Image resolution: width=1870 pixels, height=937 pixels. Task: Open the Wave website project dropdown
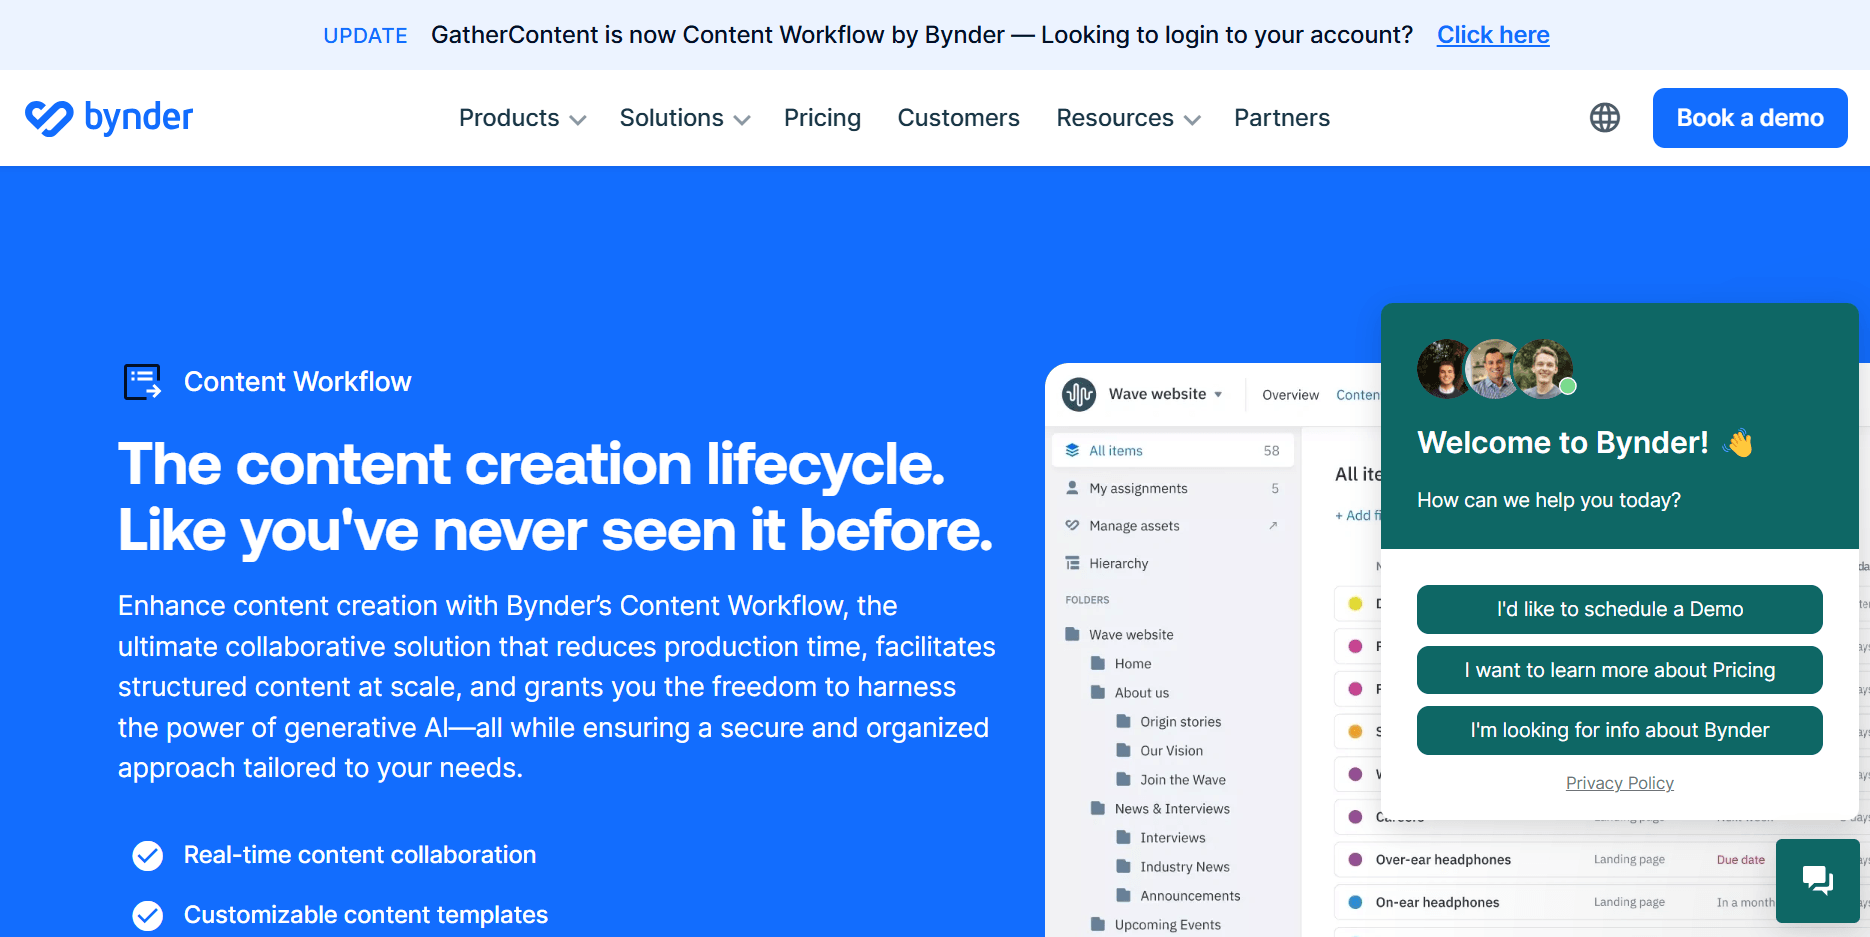point(1165,394)
